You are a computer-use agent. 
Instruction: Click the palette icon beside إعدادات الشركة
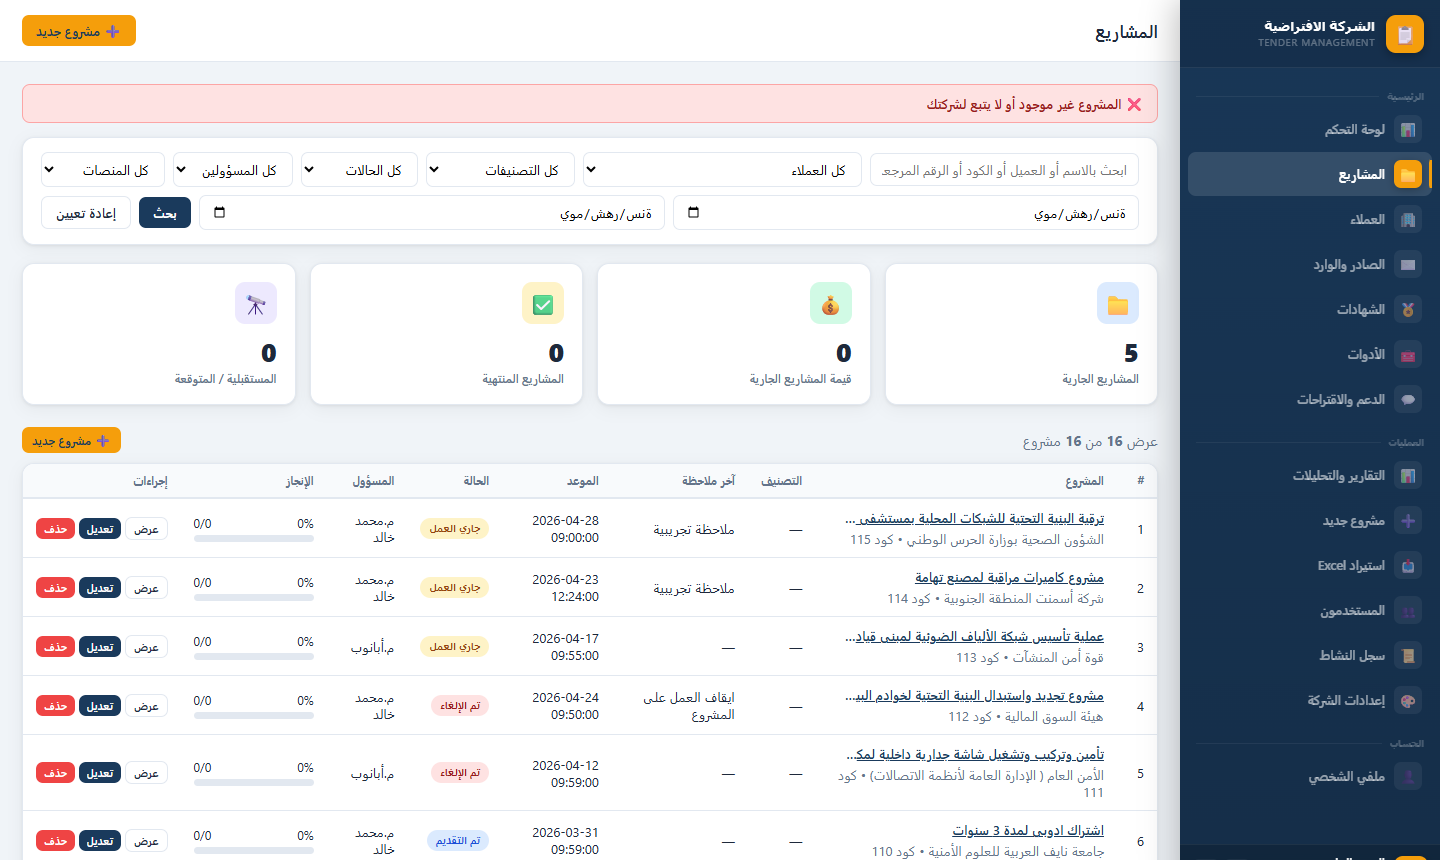pos(1408,701)
